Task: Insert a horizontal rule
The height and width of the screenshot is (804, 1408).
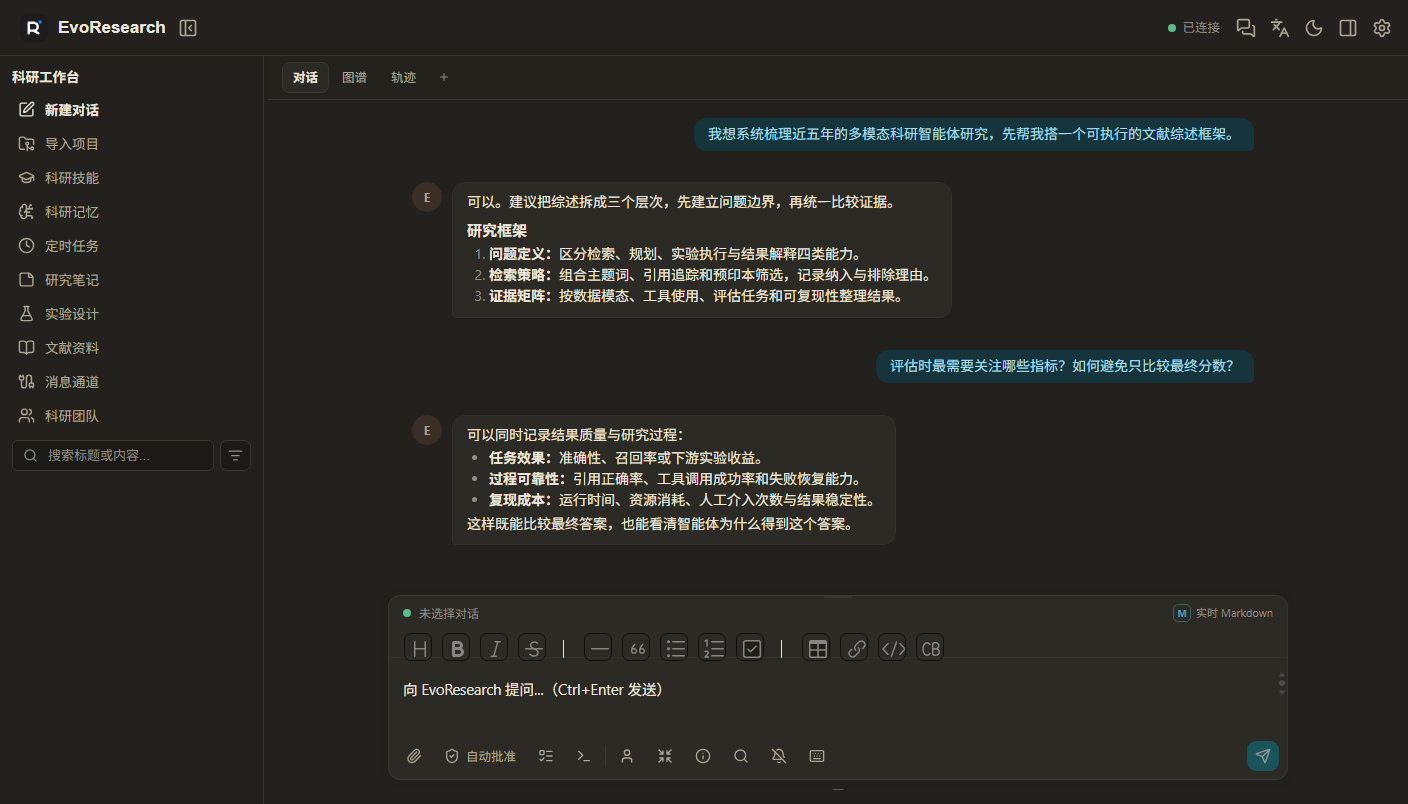Action: click(598, 648)
